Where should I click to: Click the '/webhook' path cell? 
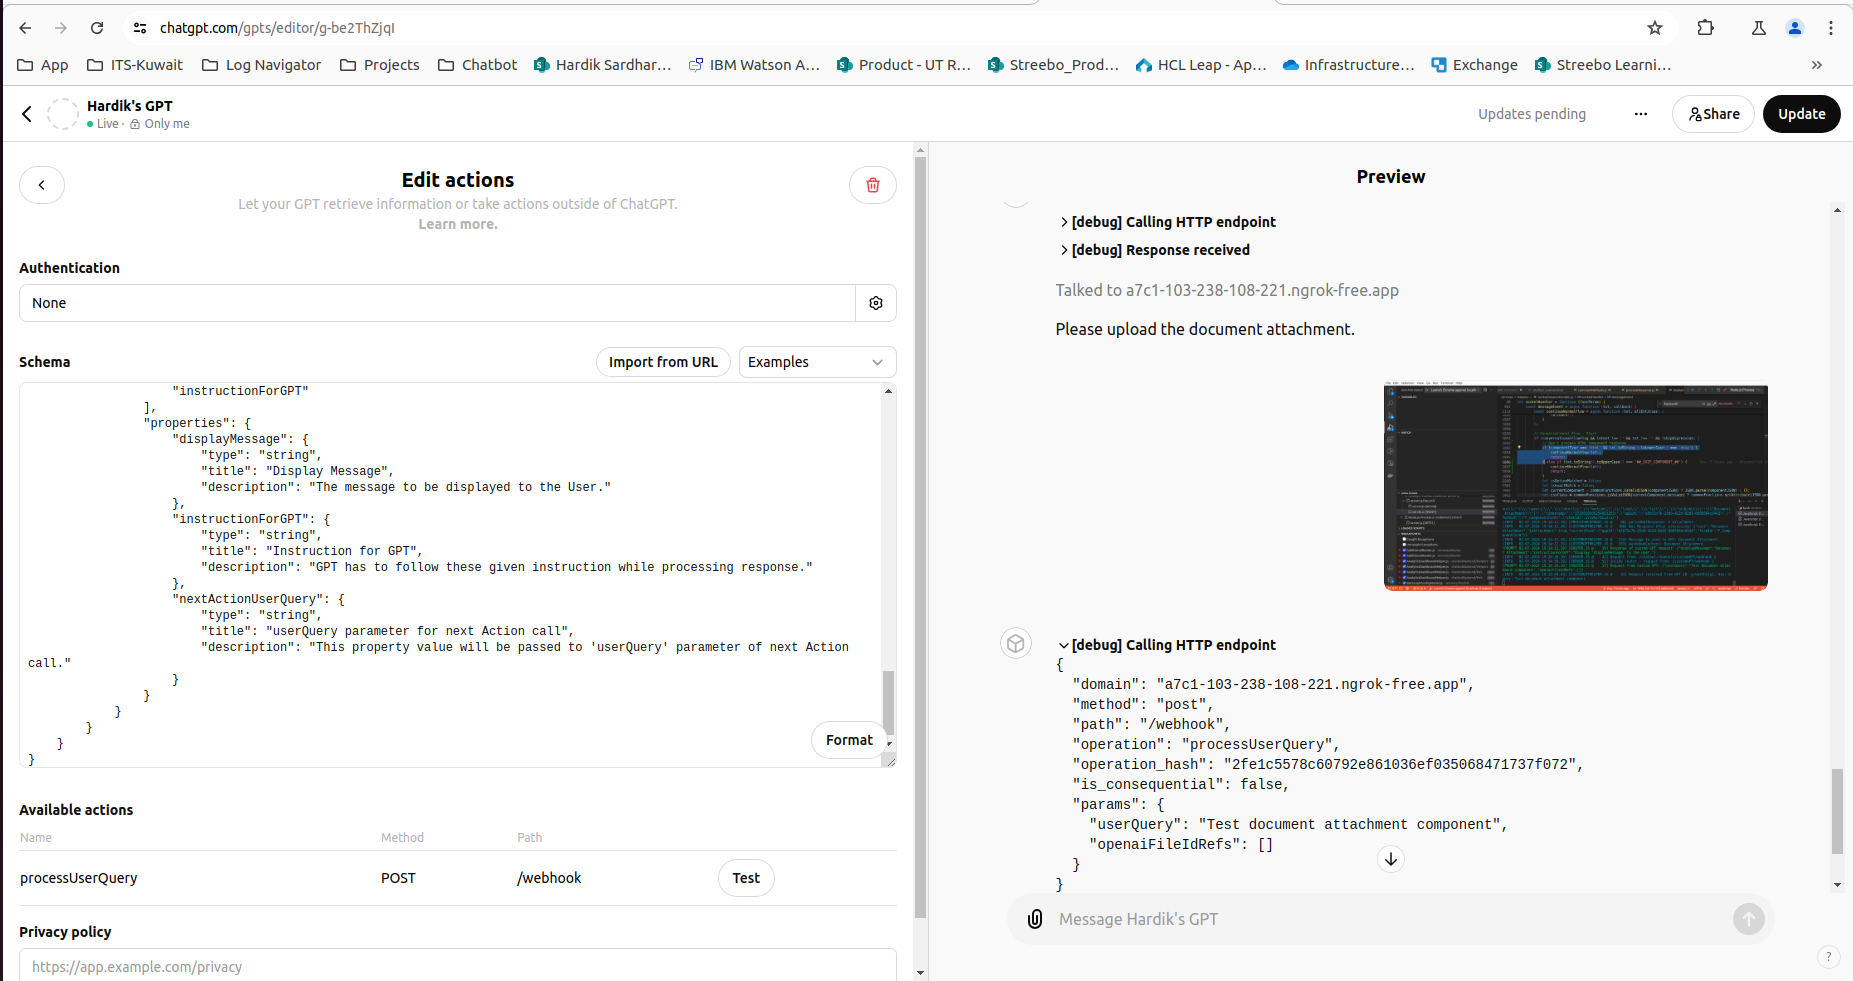tap(549, 878)
